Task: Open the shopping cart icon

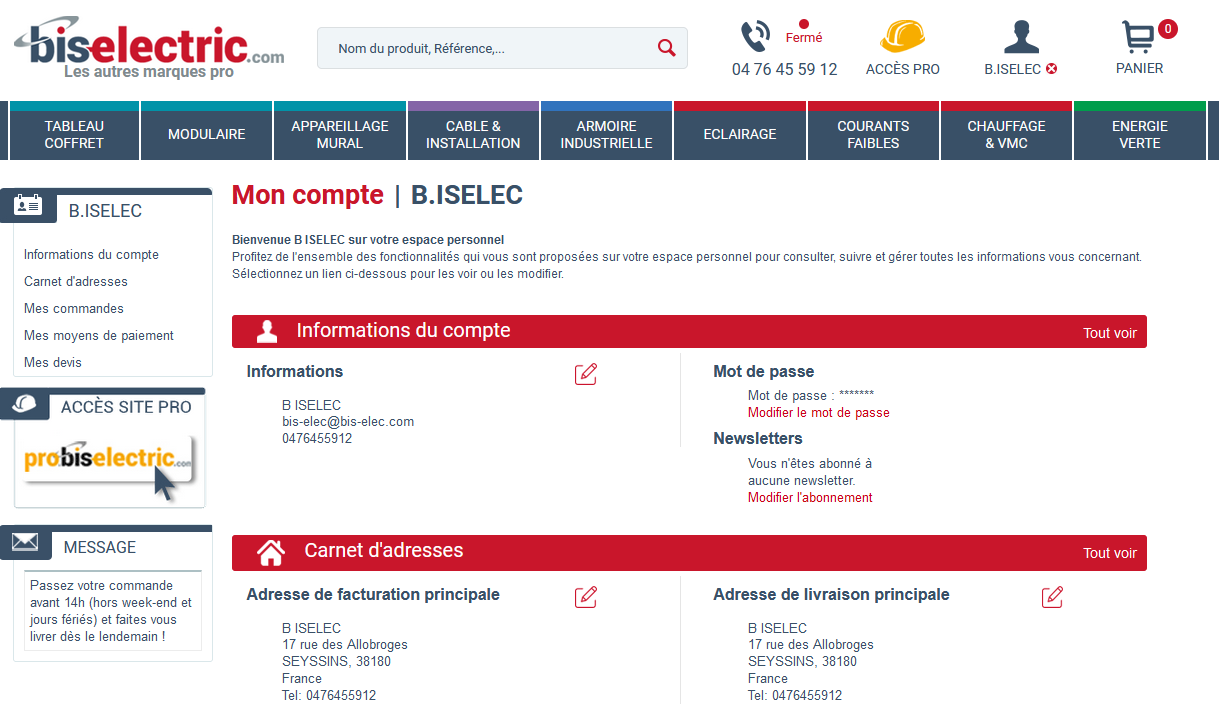Action: (x=1137, y=38)
